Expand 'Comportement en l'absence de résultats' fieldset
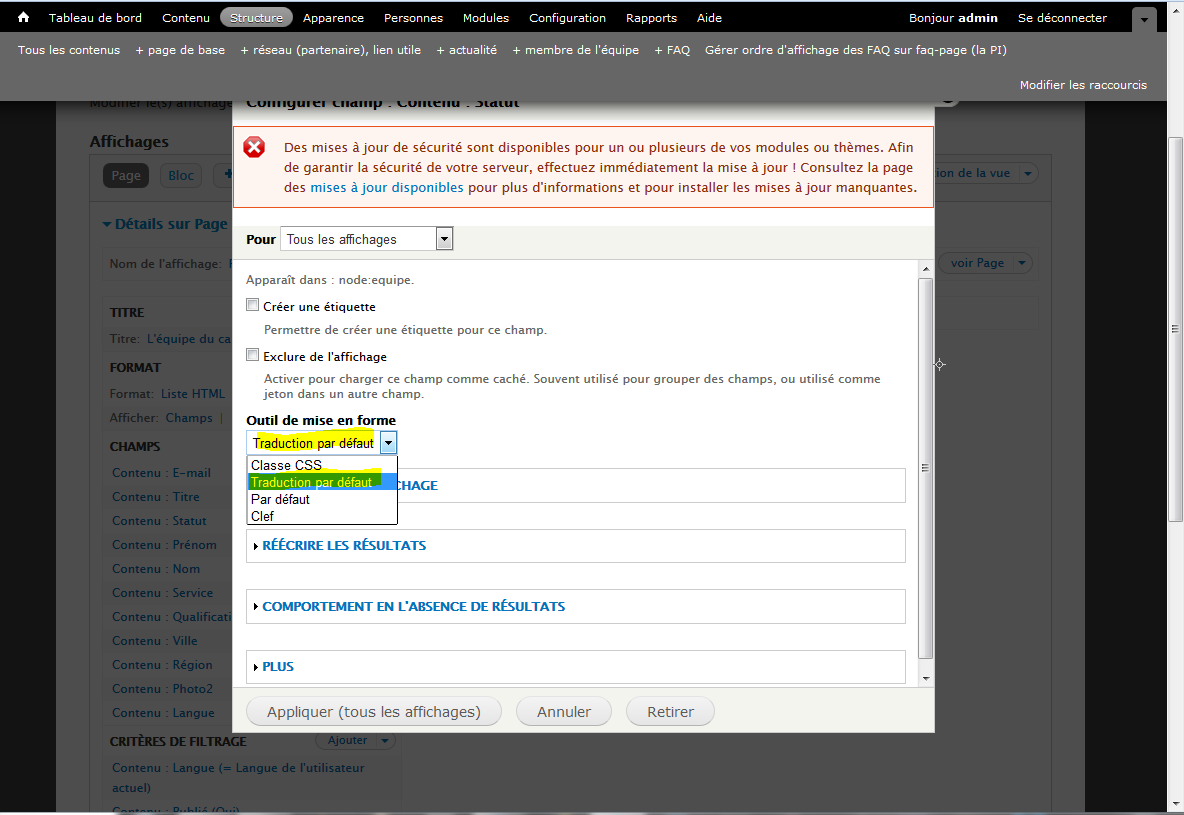 pyautogui.click(x=413, y=606)
